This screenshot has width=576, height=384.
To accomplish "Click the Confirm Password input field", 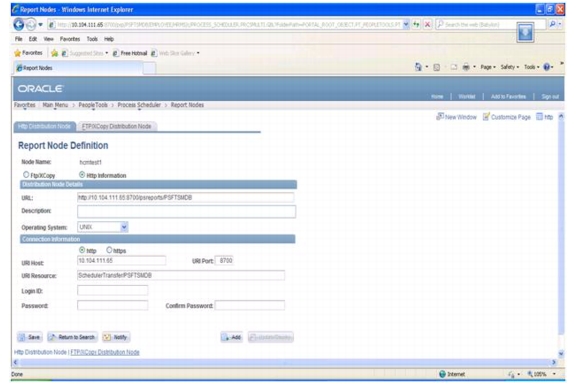I will [x=250, y=305].
